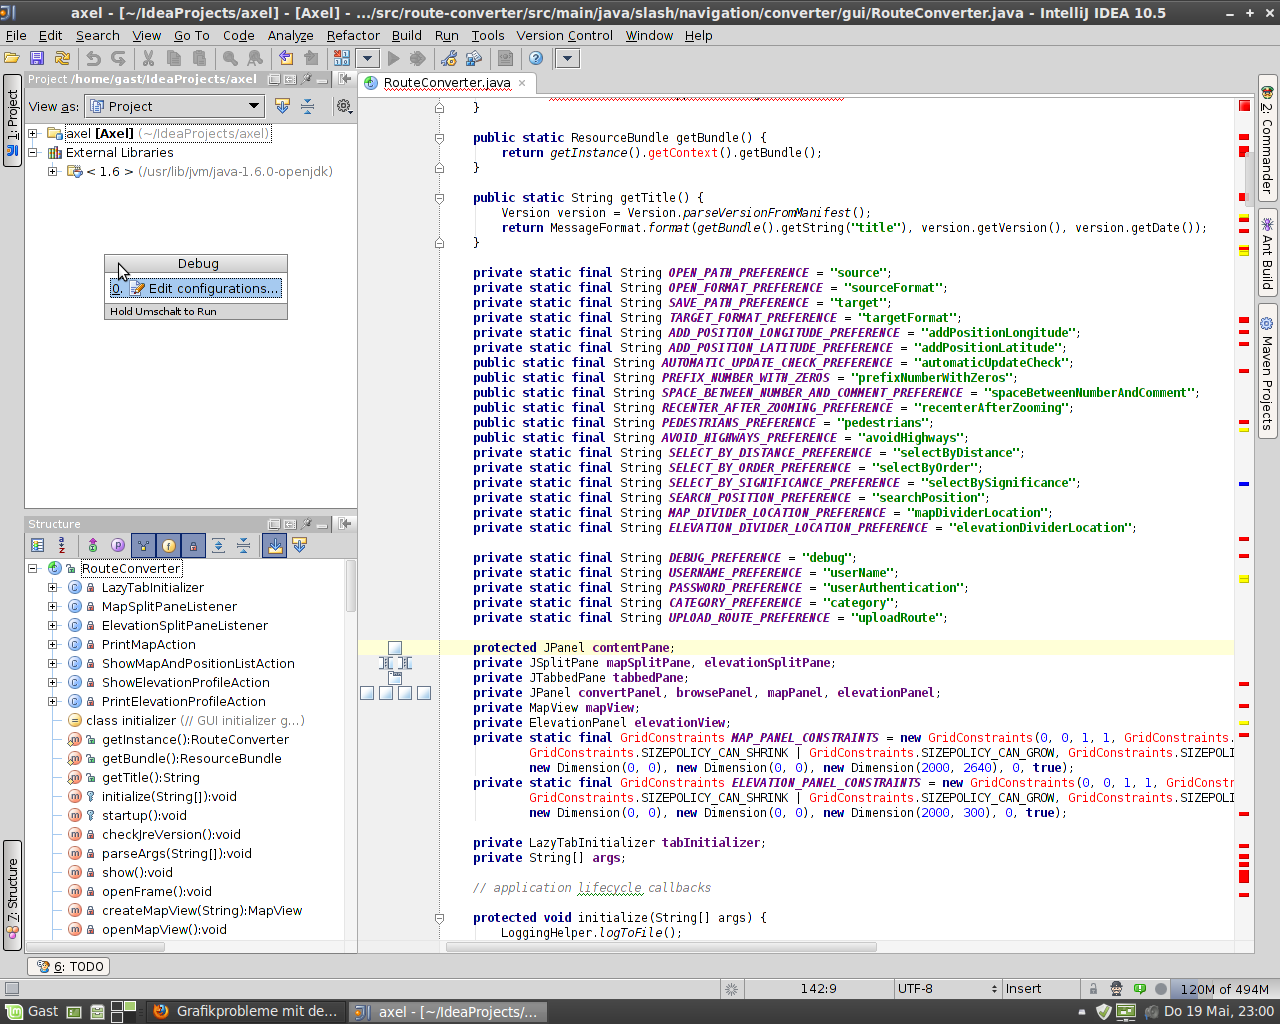
Task: Click the Save All floppy icon
Action: tap(37, 58)
